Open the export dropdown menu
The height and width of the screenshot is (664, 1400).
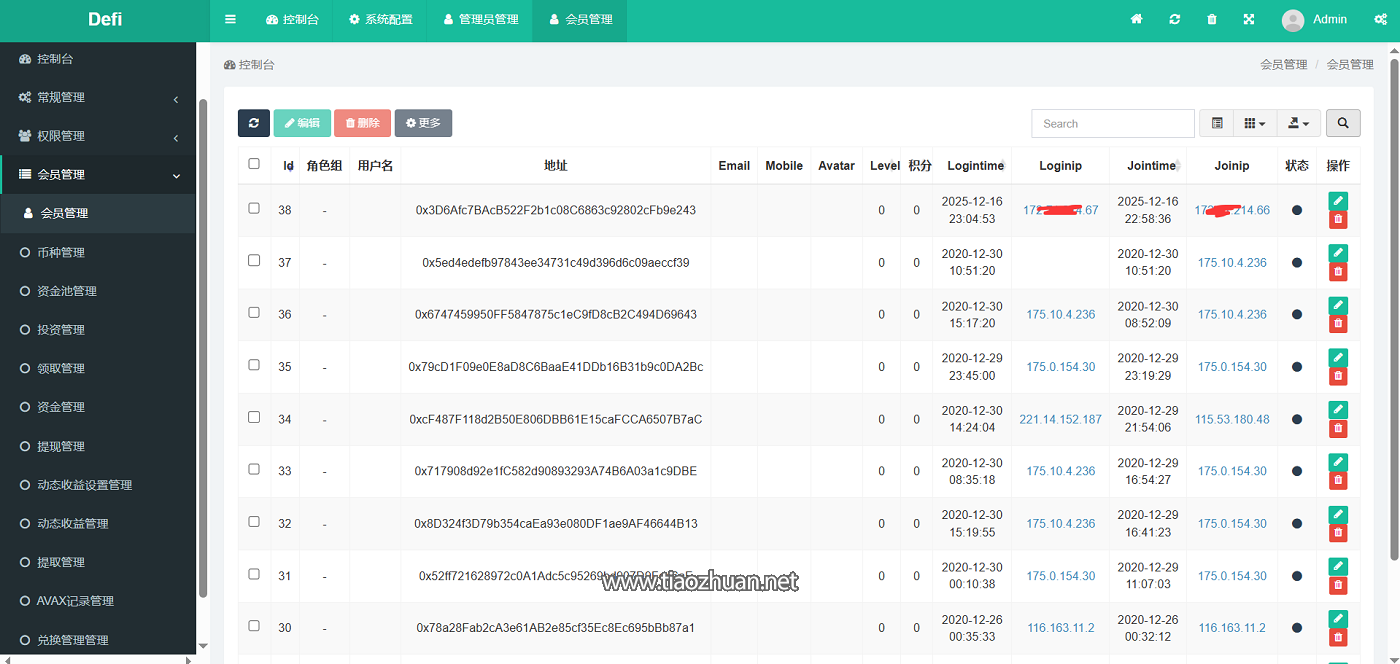click(x=1298, y=123)
